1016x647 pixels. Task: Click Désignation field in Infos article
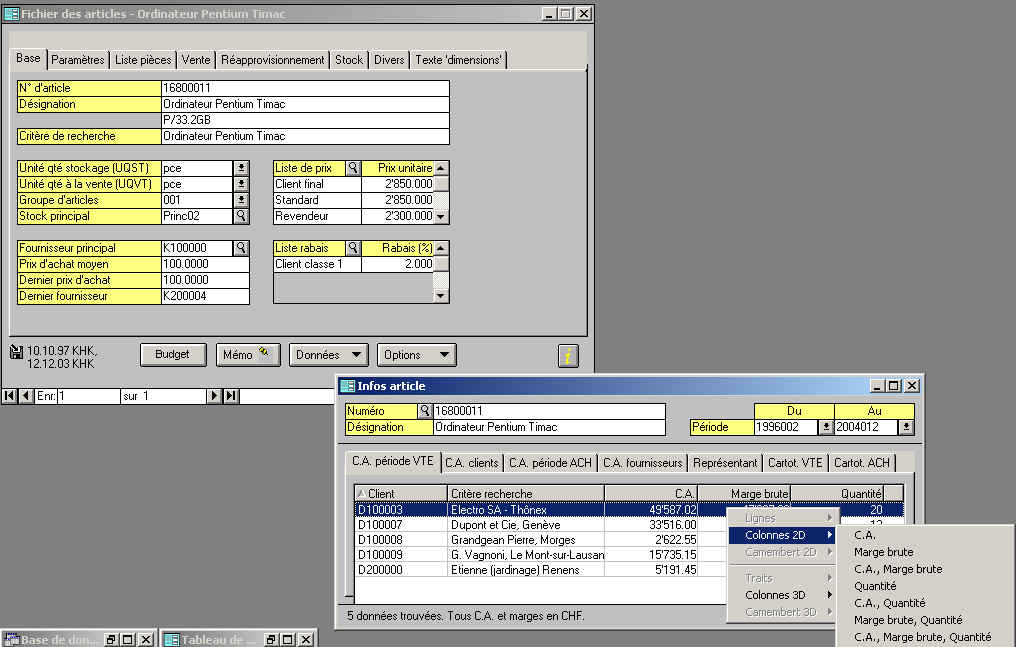(549, 427)
